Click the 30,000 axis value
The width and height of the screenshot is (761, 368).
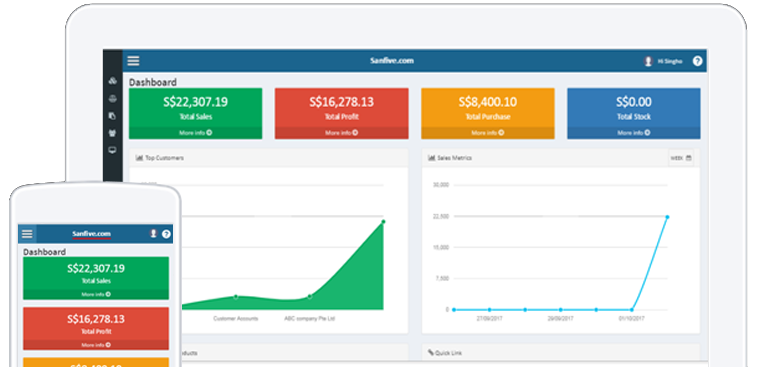click(x=441, y=185)
